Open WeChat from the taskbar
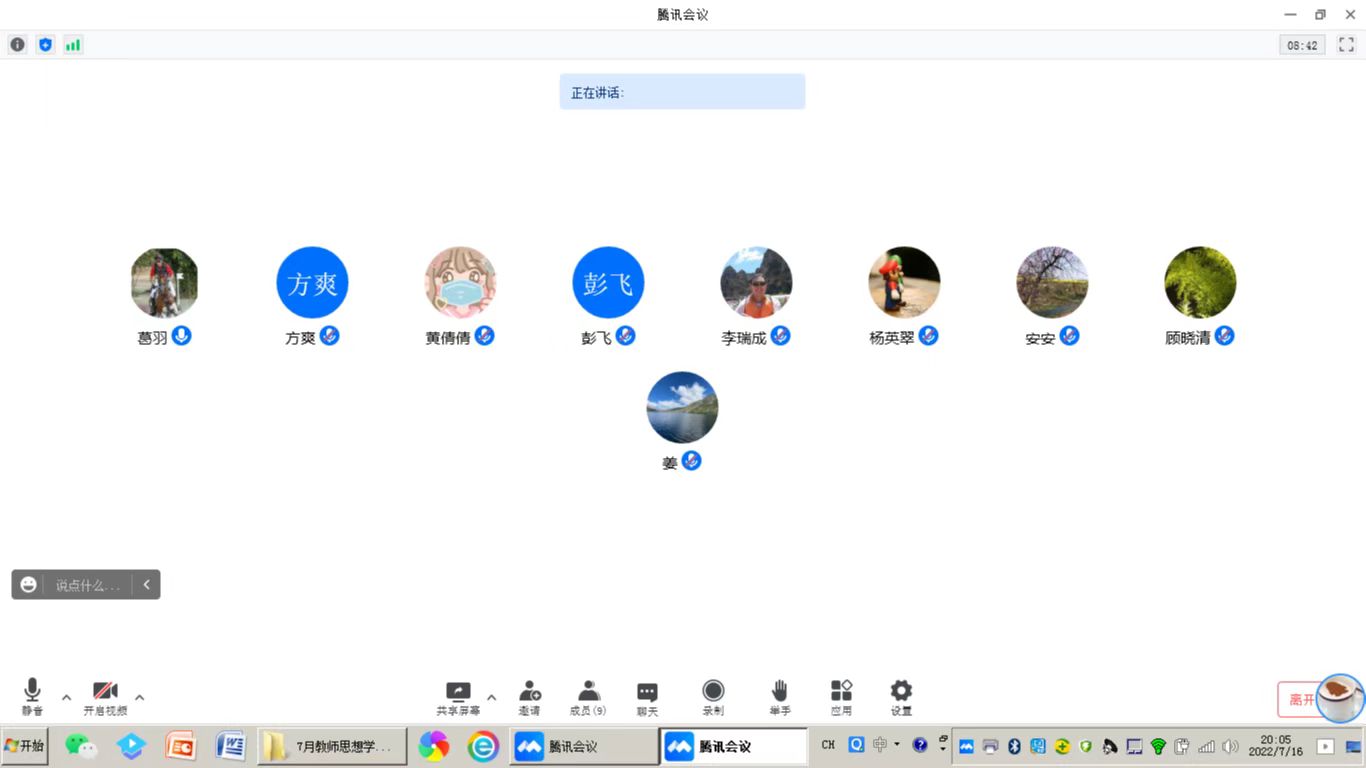1366x768 pixels. 80,746
